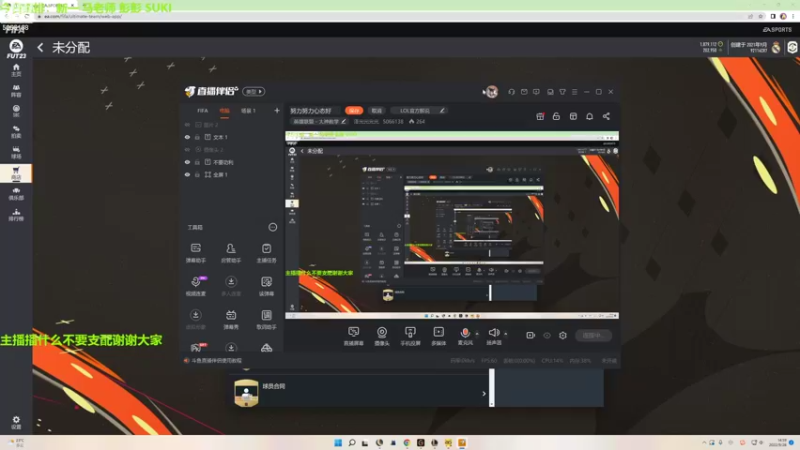Expand toolbox with the circled more button
This screenshot has width=800, height=450.
coord(273,227)
